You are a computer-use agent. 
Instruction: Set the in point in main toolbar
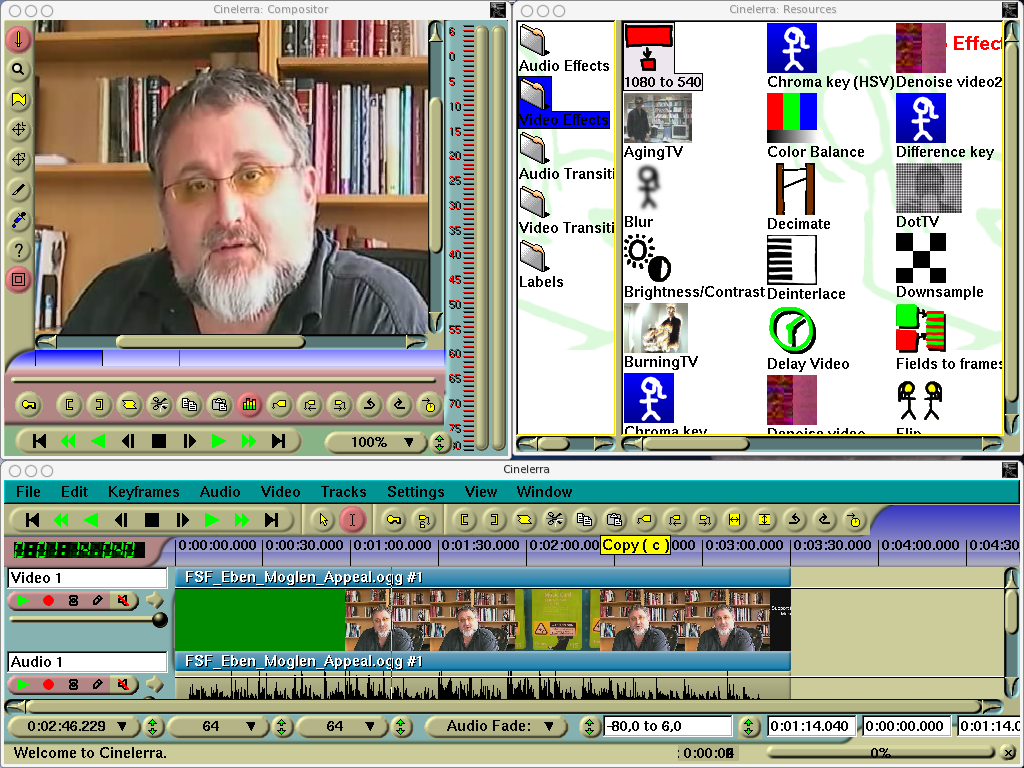(464, 520)
